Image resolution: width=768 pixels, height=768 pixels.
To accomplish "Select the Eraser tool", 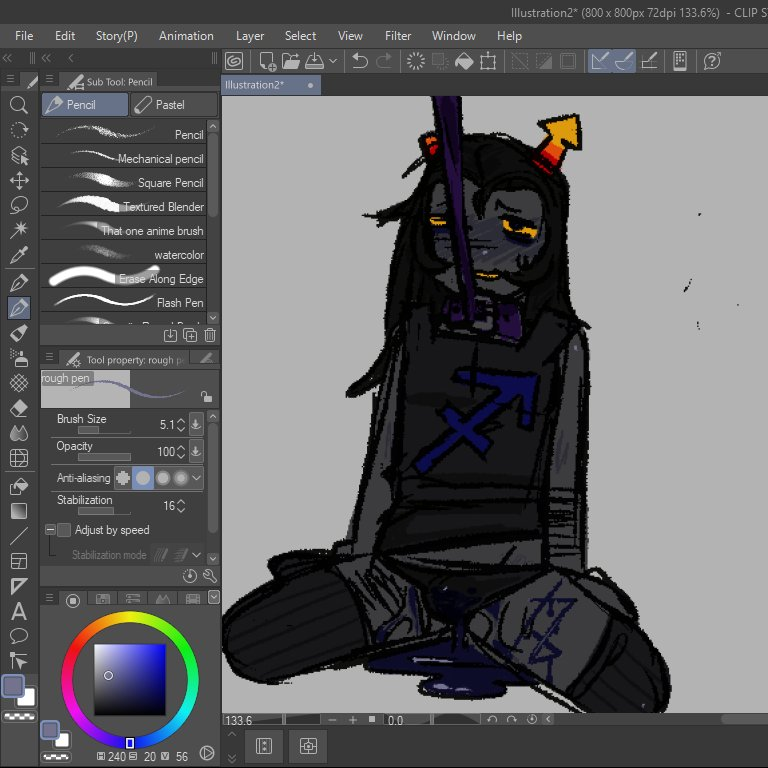I will [x=19, y=408].
